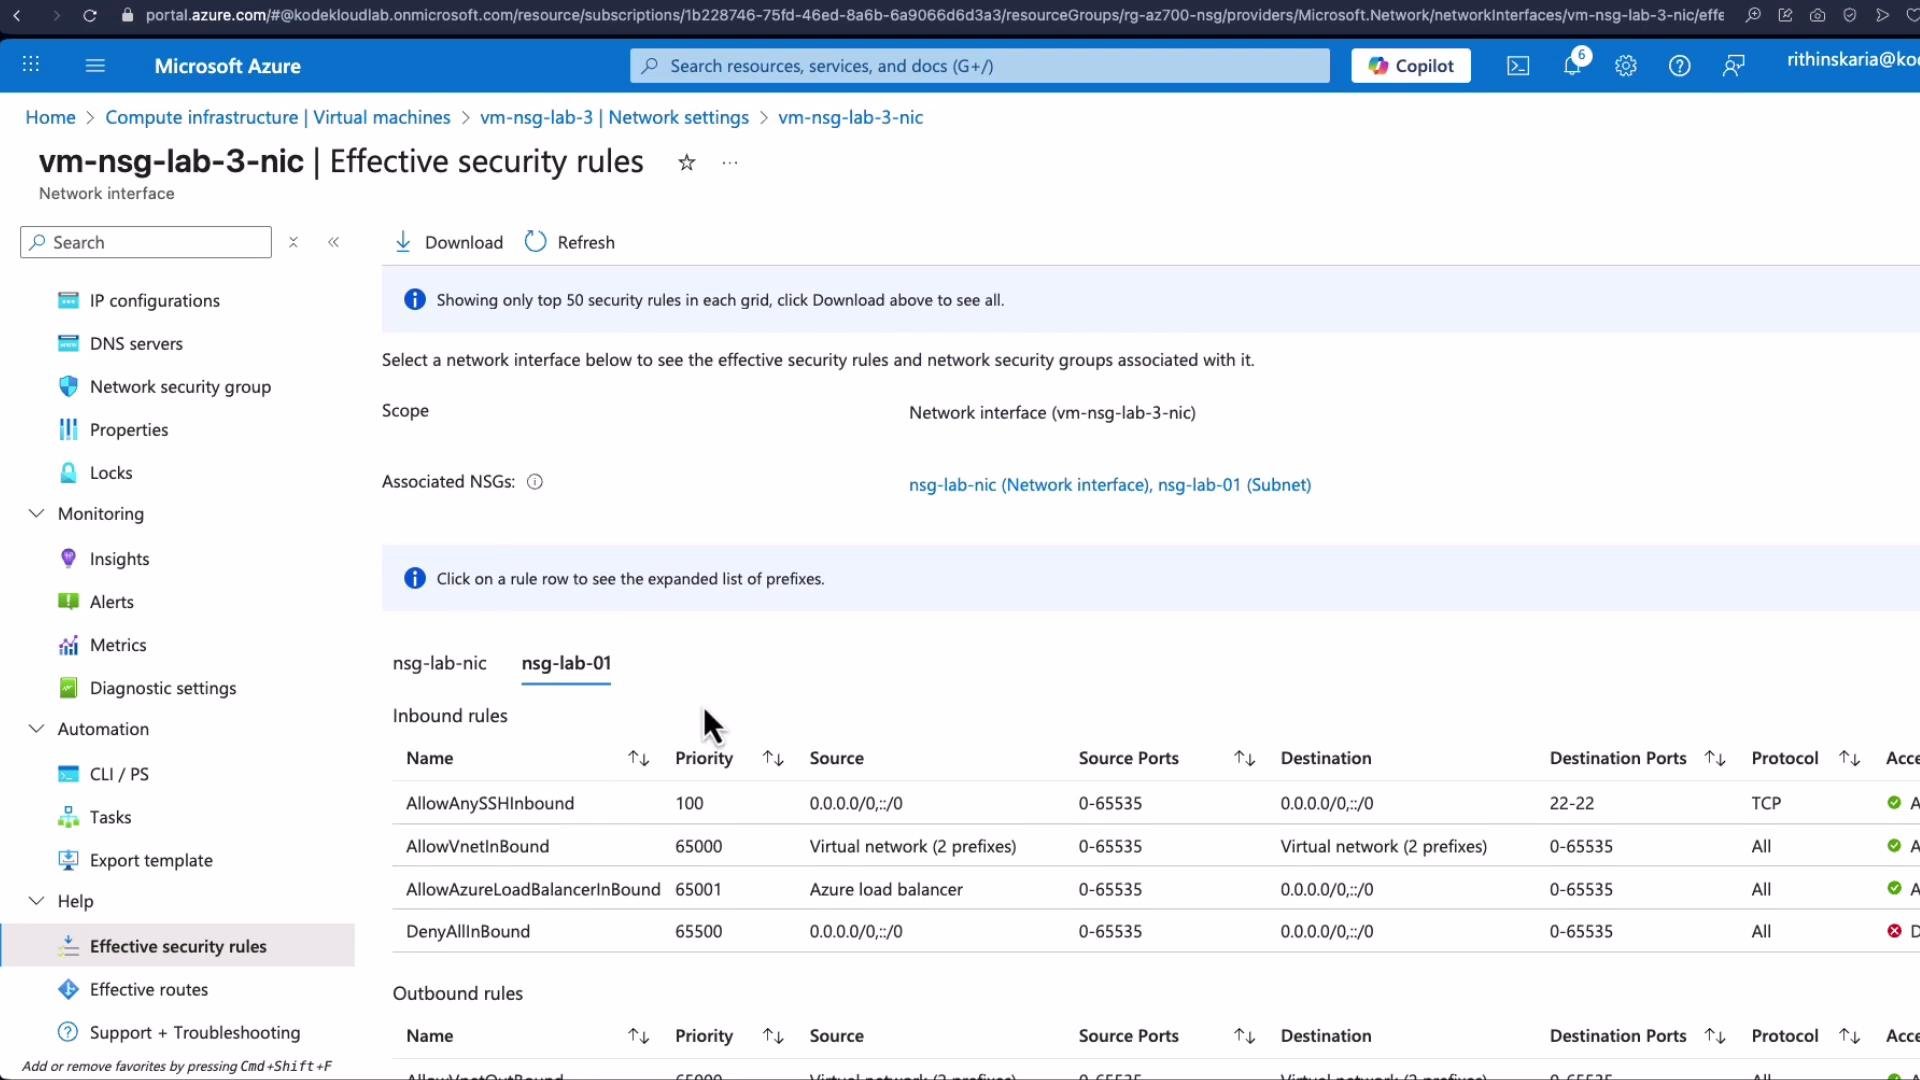Open the notifications bell
The width and height of the screenshot is (1920, 1080).
pyautogui.click(x=1572, y=65)
